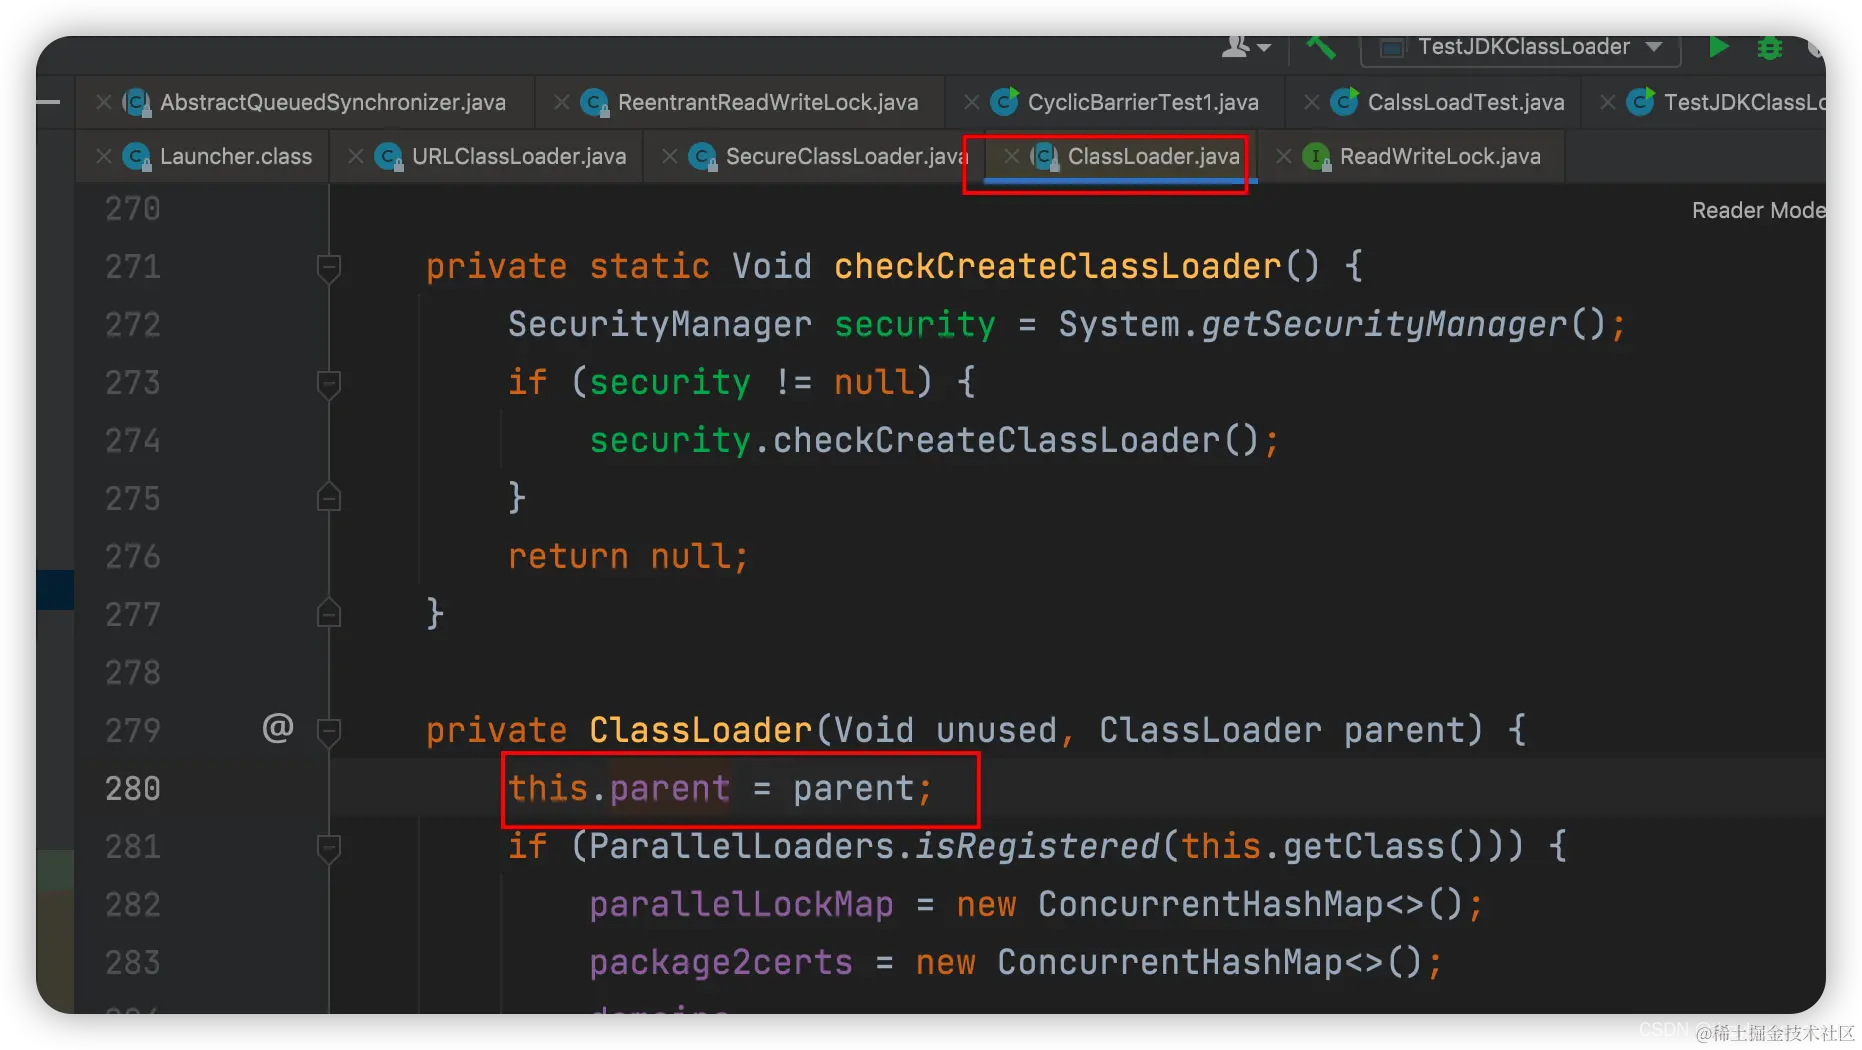Click the isRegistered method call

point(1037,847)
